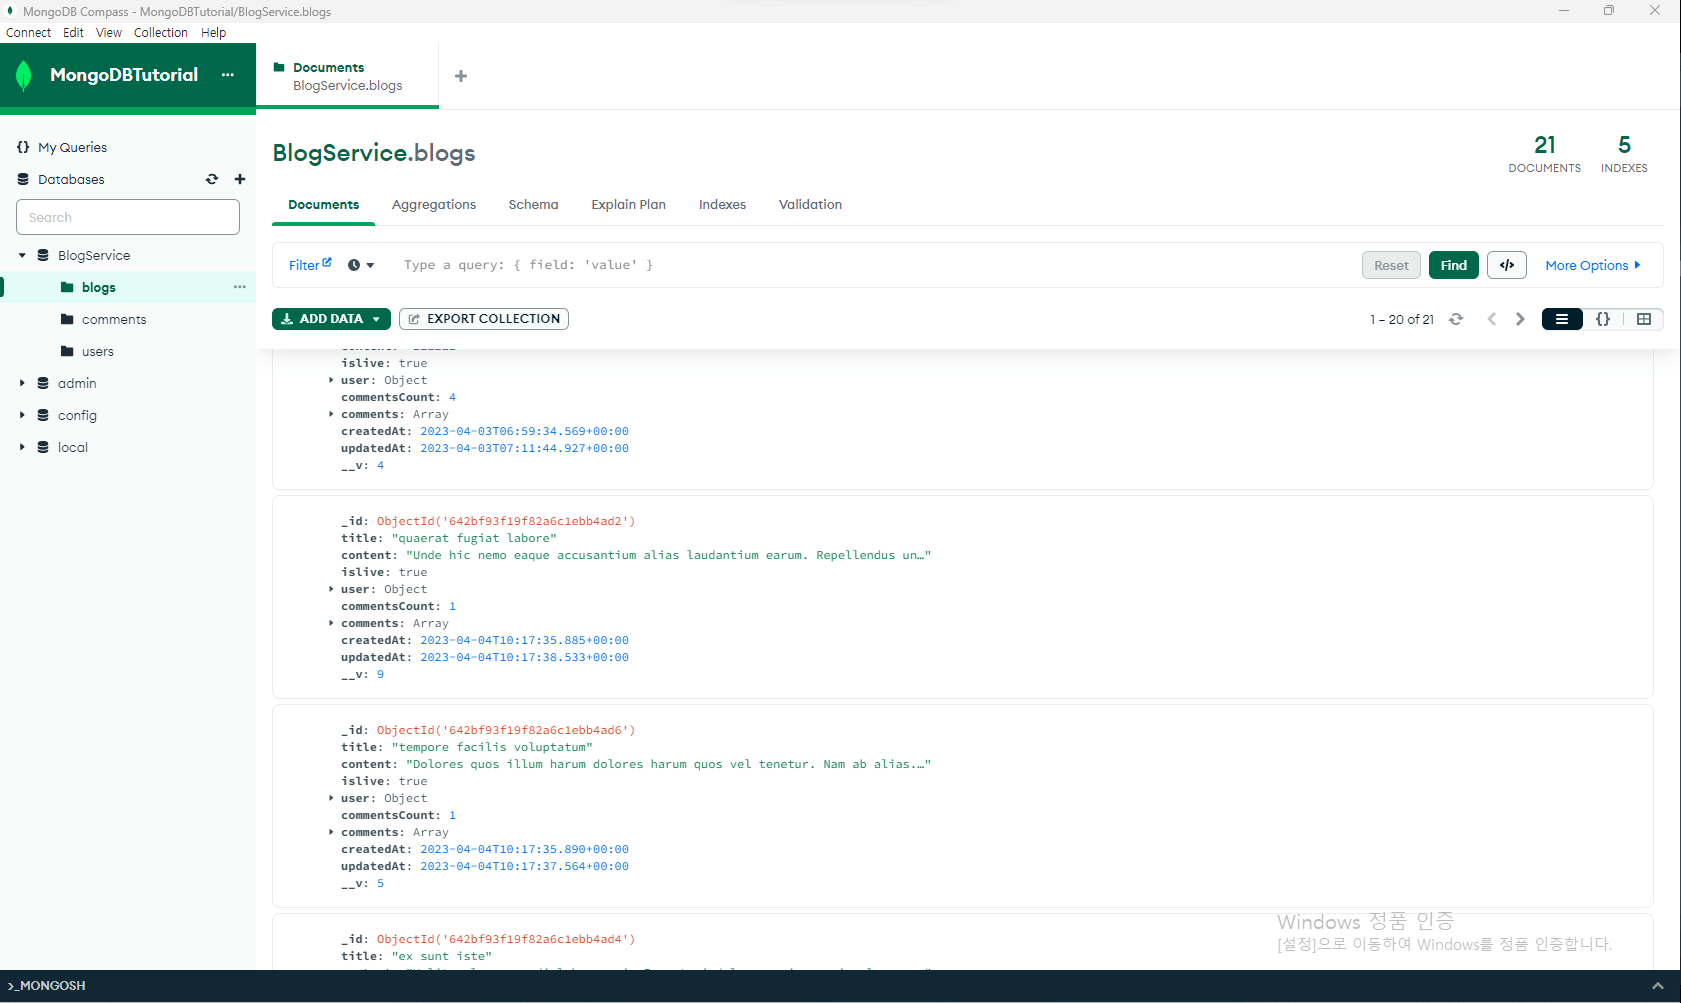Expand the MONGOSH shell panel chevron
This screenshot has height=1003, width=1681.
click(x=1658, y=986)
